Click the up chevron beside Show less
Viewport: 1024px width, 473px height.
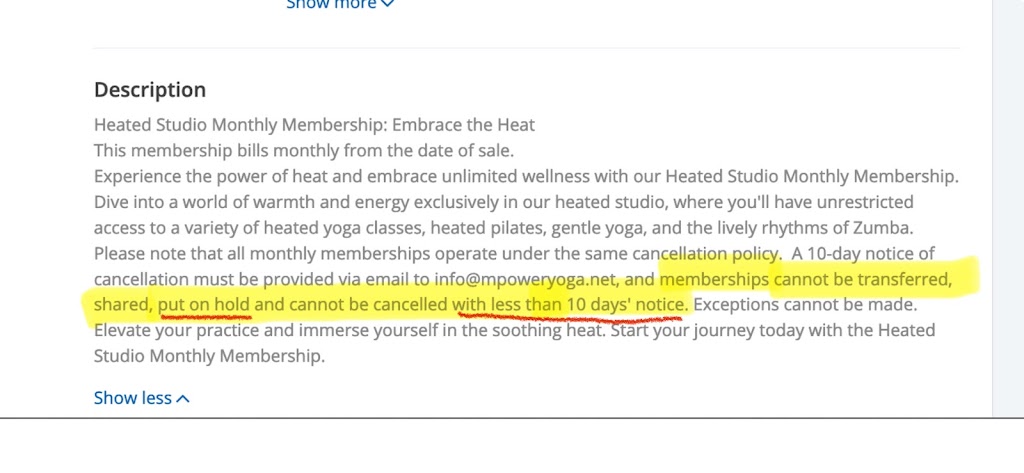[183, 399]
